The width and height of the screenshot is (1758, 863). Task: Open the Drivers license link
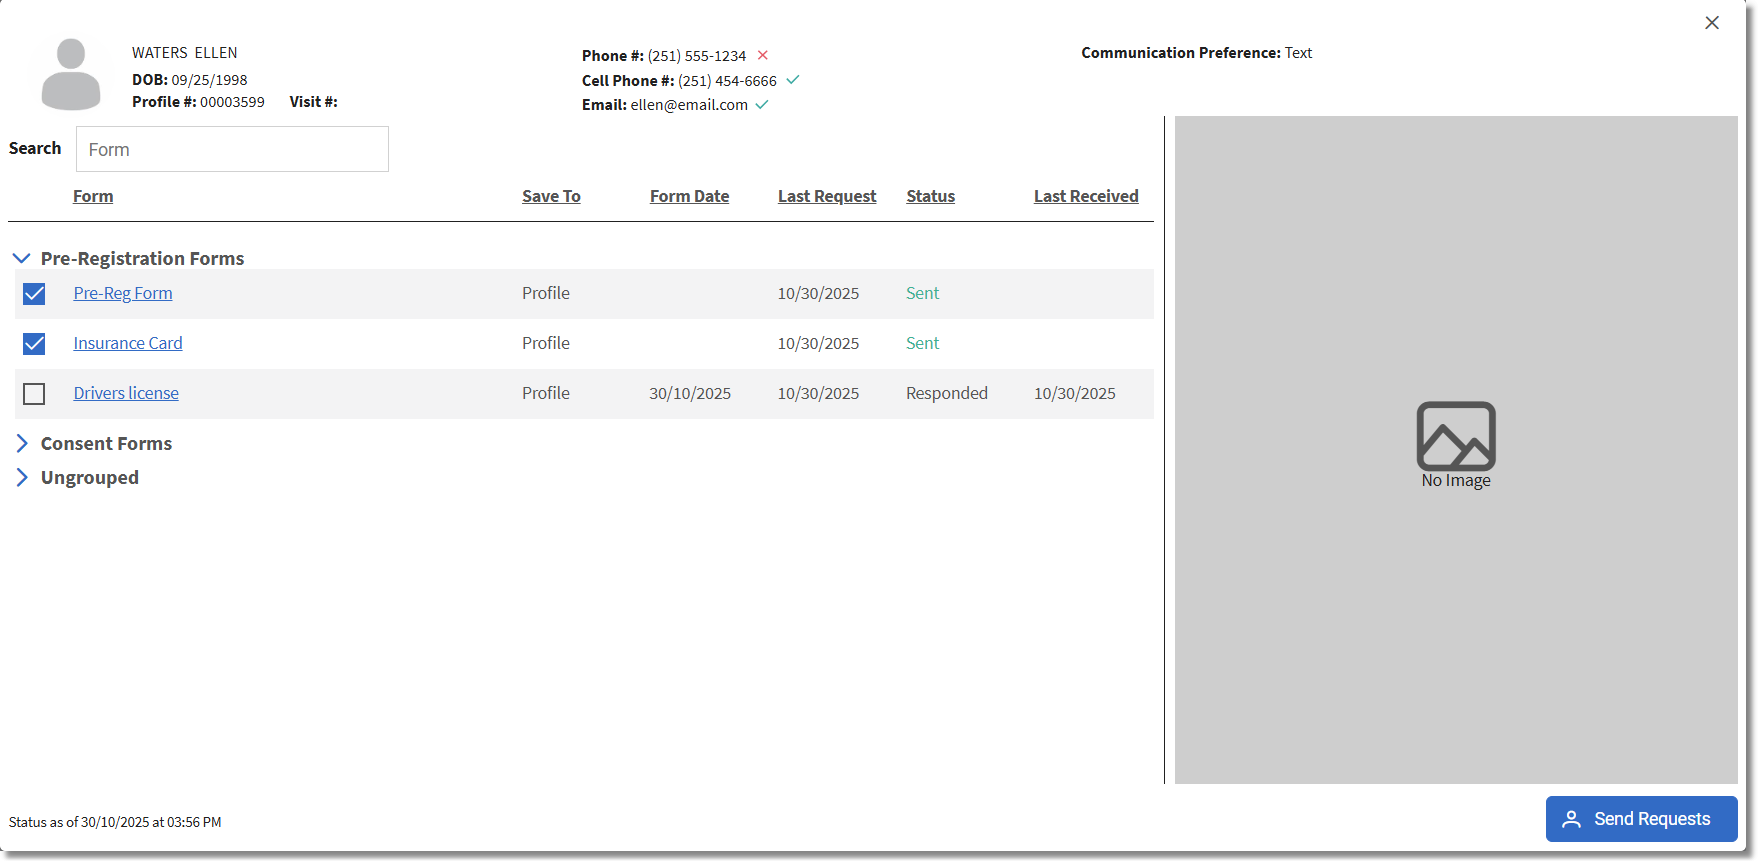pos(126,393)
